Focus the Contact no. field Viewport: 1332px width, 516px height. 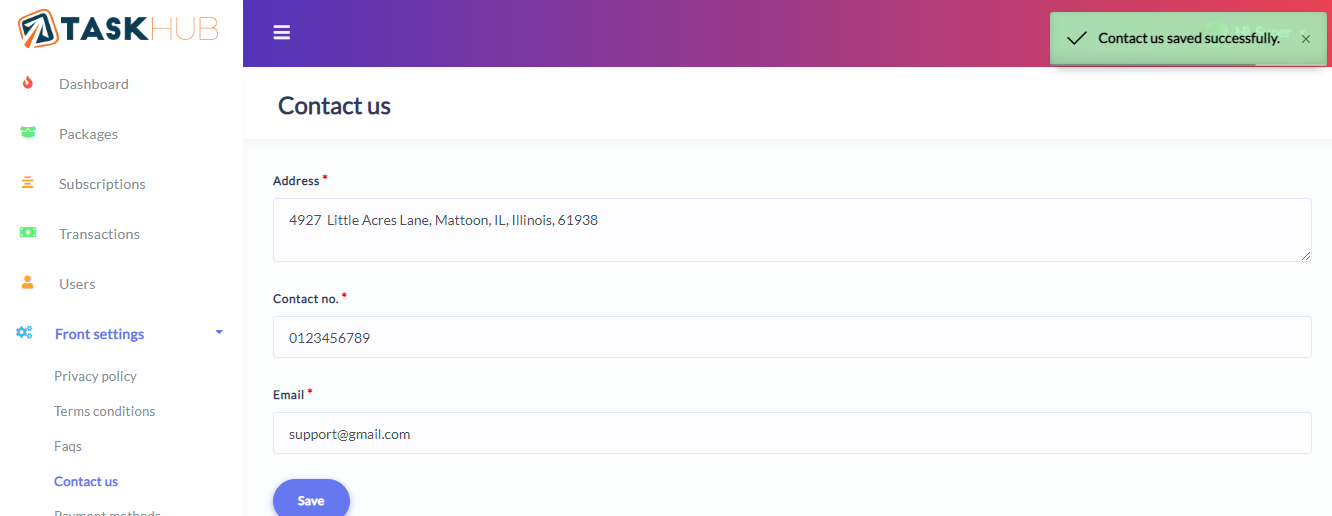790,337
